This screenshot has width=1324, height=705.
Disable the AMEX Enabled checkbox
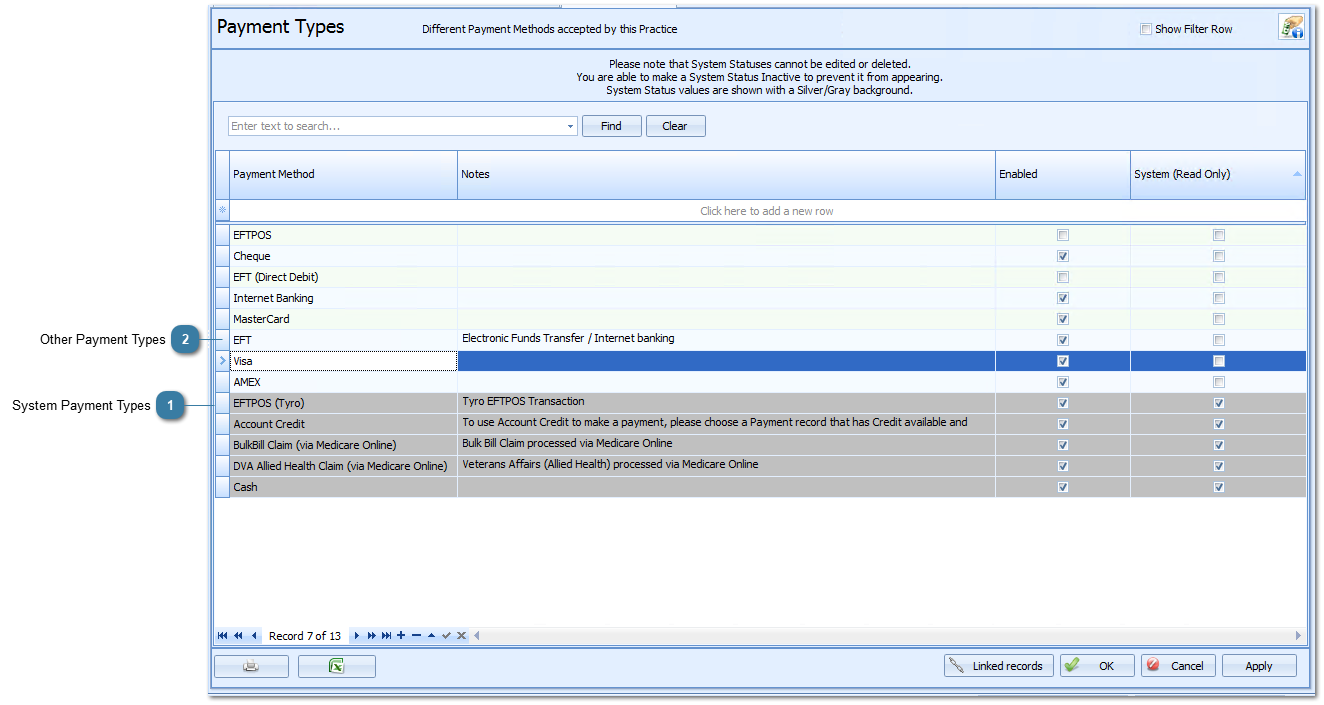click(x=1063, y=382)
